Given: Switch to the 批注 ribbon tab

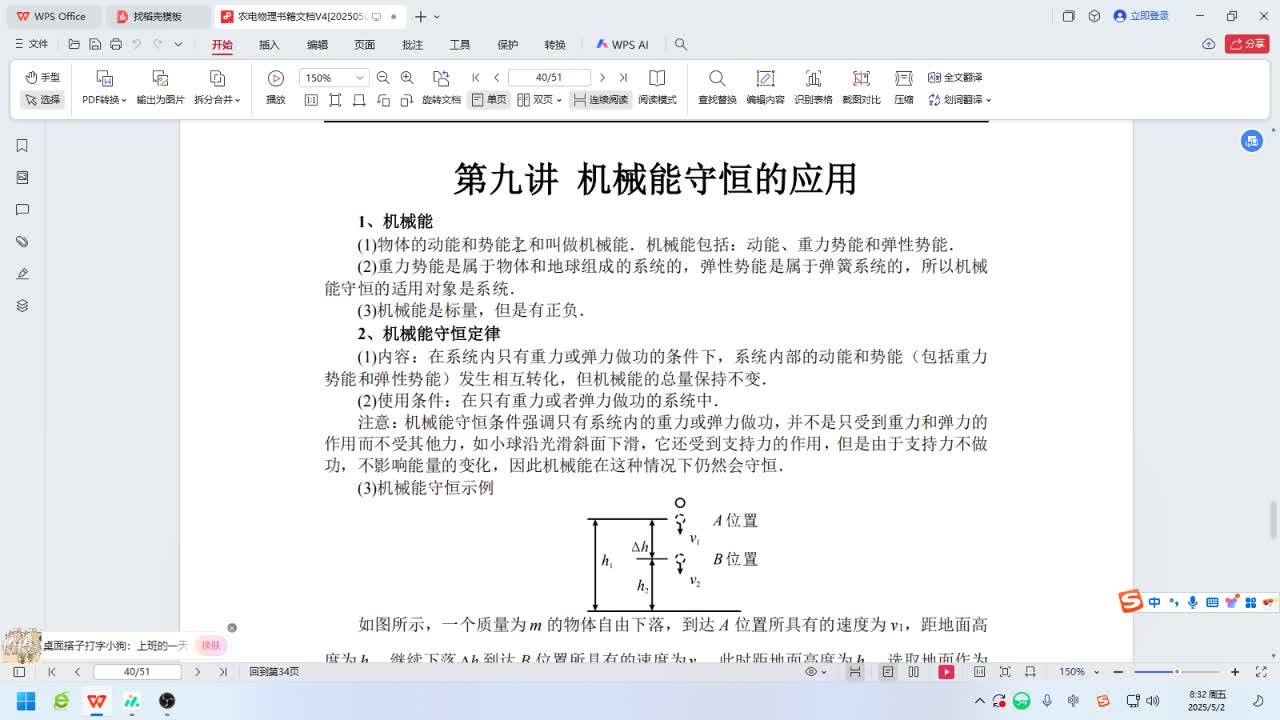Looking at the screenshot, I should point(412,45).
